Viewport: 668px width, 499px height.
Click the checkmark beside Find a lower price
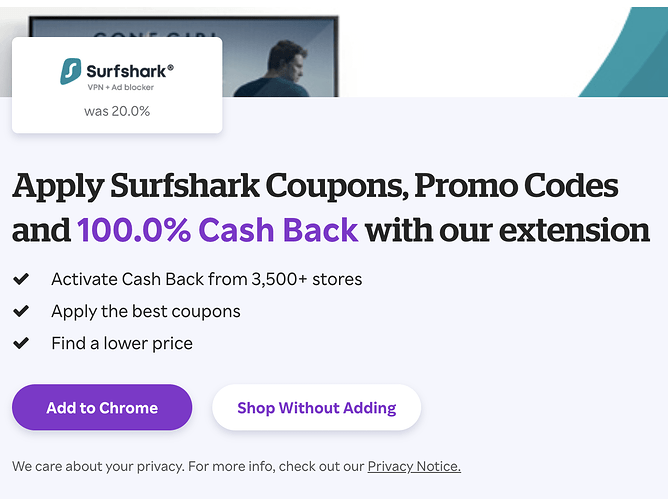(x=21, y=343)
